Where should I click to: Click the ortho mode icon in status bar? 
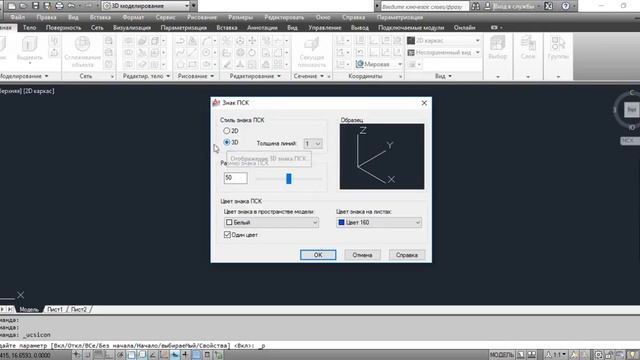(x=109, y=355)
